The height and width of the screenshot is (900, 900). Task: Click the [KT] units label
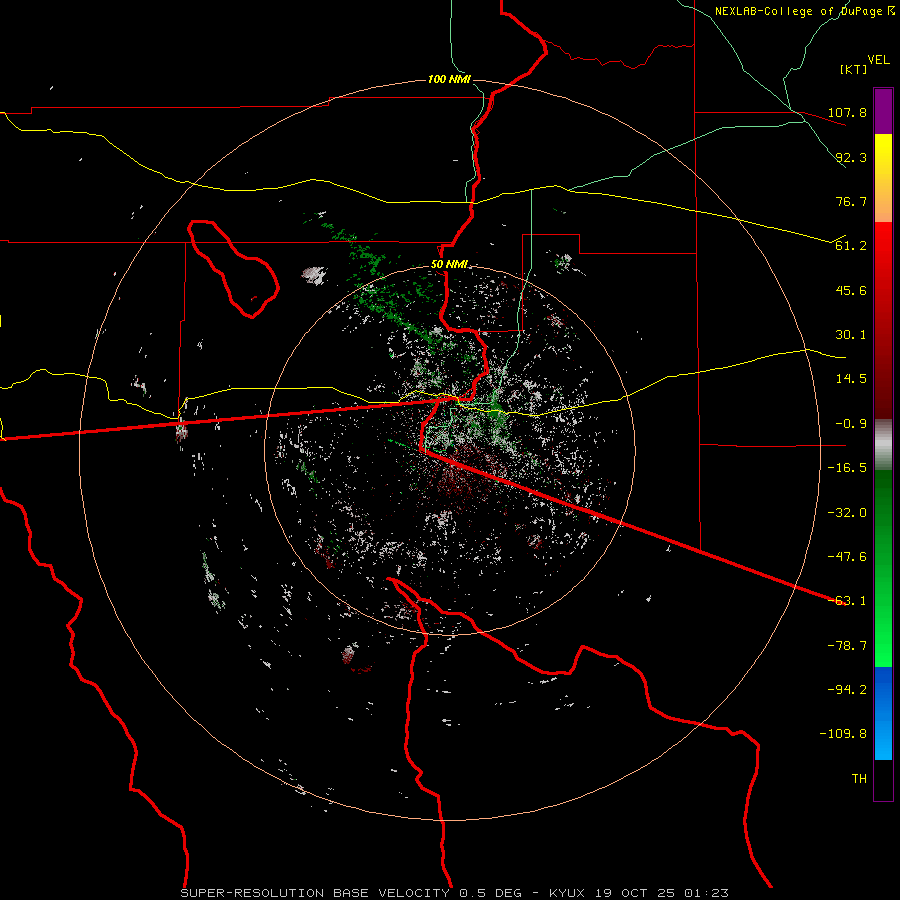854,69
